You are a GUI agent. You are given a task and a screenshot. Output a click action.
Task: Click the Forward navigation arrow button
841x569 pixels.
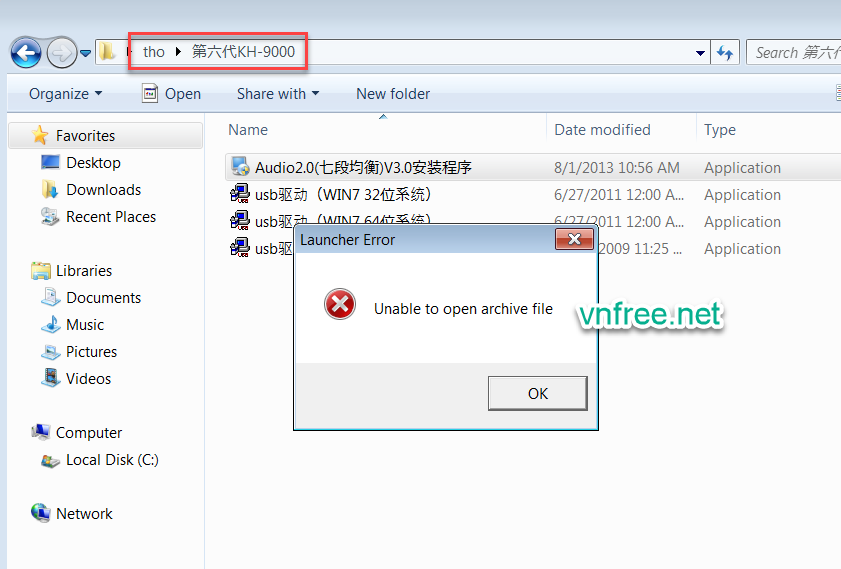(x=61, y=52)
